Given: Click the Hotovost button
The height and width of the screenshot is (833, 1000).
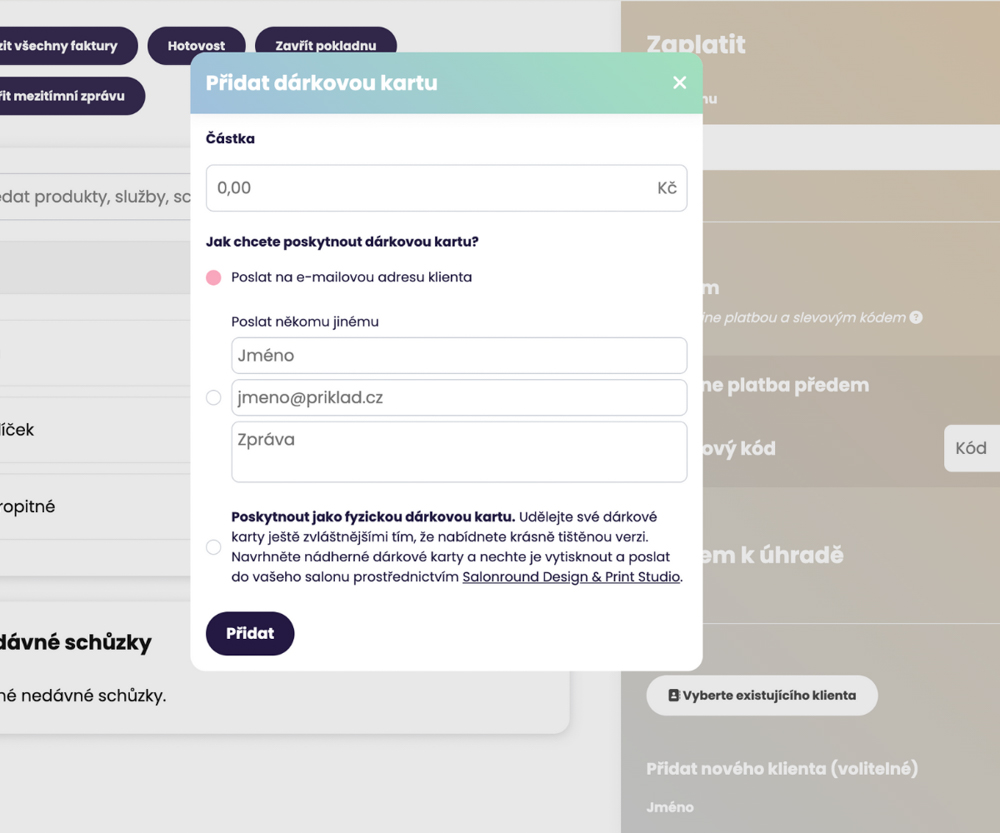Looking at the screenshot, I should point(196,46).
